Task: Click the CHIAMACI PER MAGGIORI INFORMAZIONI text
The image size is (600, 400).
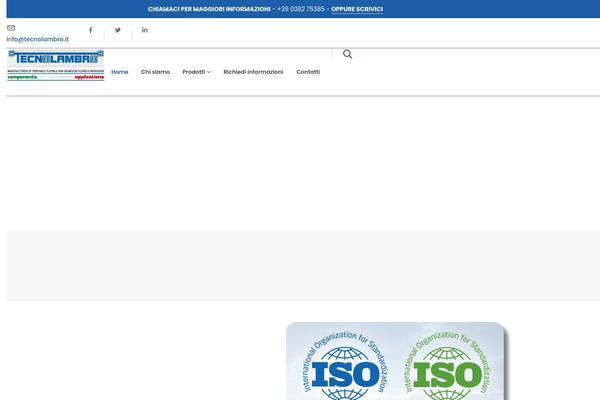Action: (209, 9)
